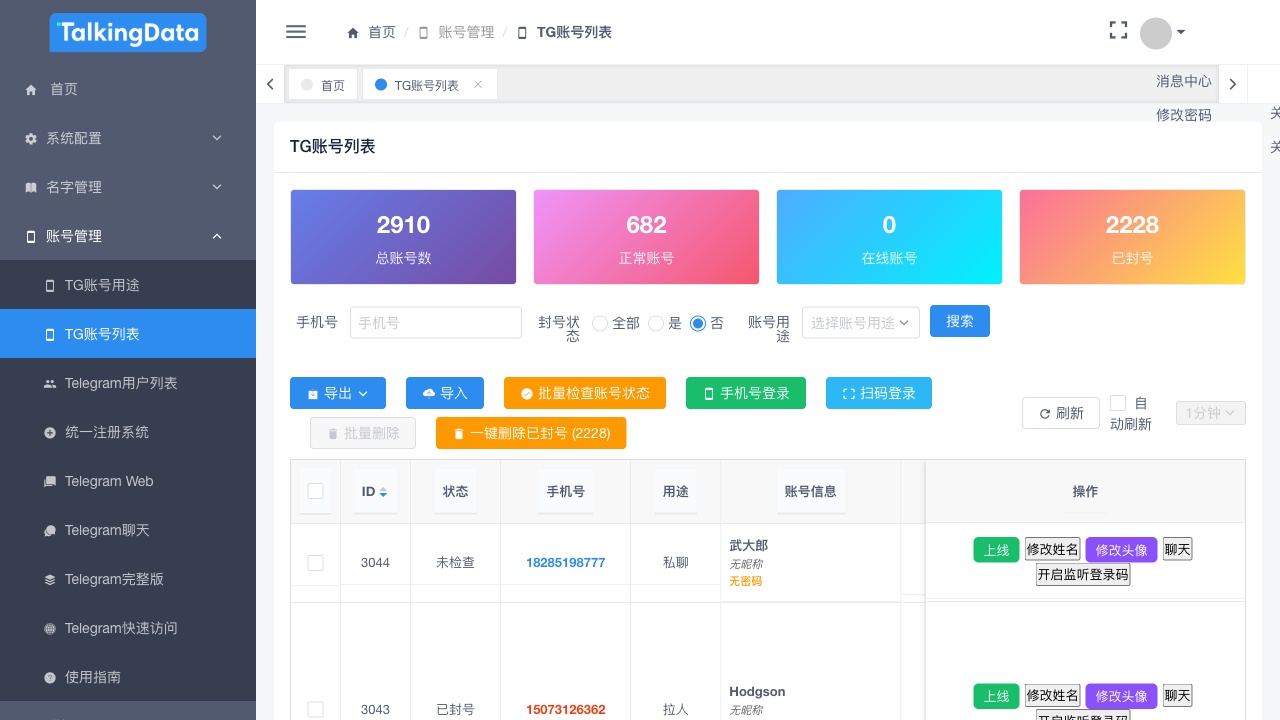Image resolution: width=1280 pixels, height=720 pixels.
Task: Check the select-all table header checkbox
Action: (315, 491)
